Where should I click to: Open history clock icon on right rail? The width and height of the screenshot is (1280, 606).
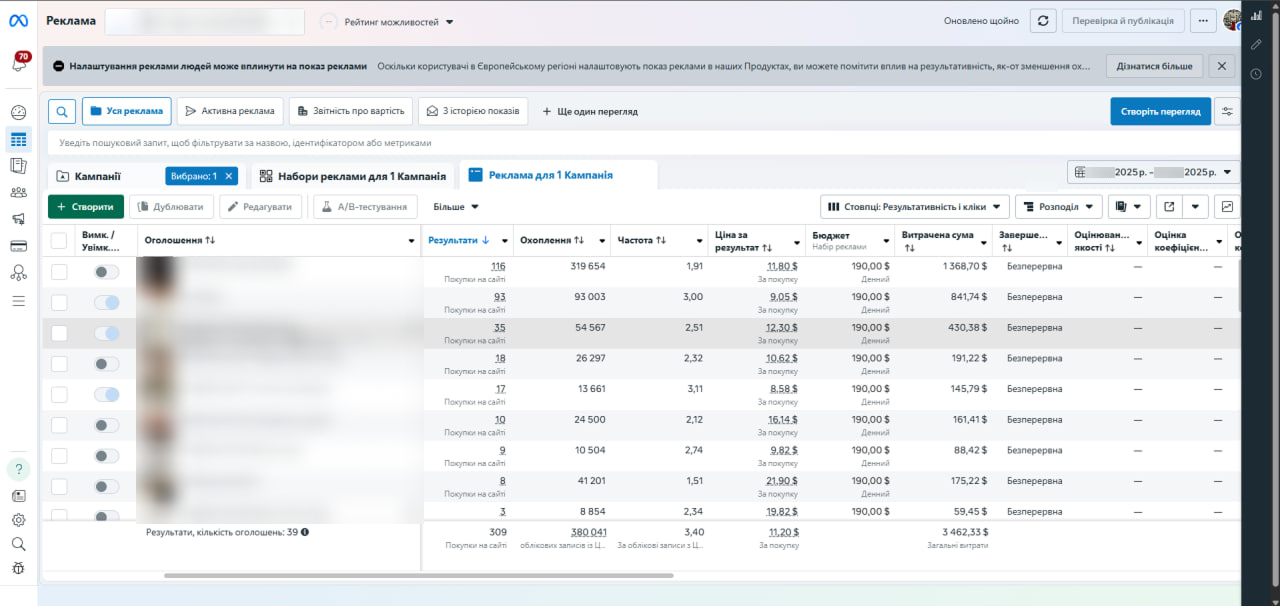pos(1257,73)
